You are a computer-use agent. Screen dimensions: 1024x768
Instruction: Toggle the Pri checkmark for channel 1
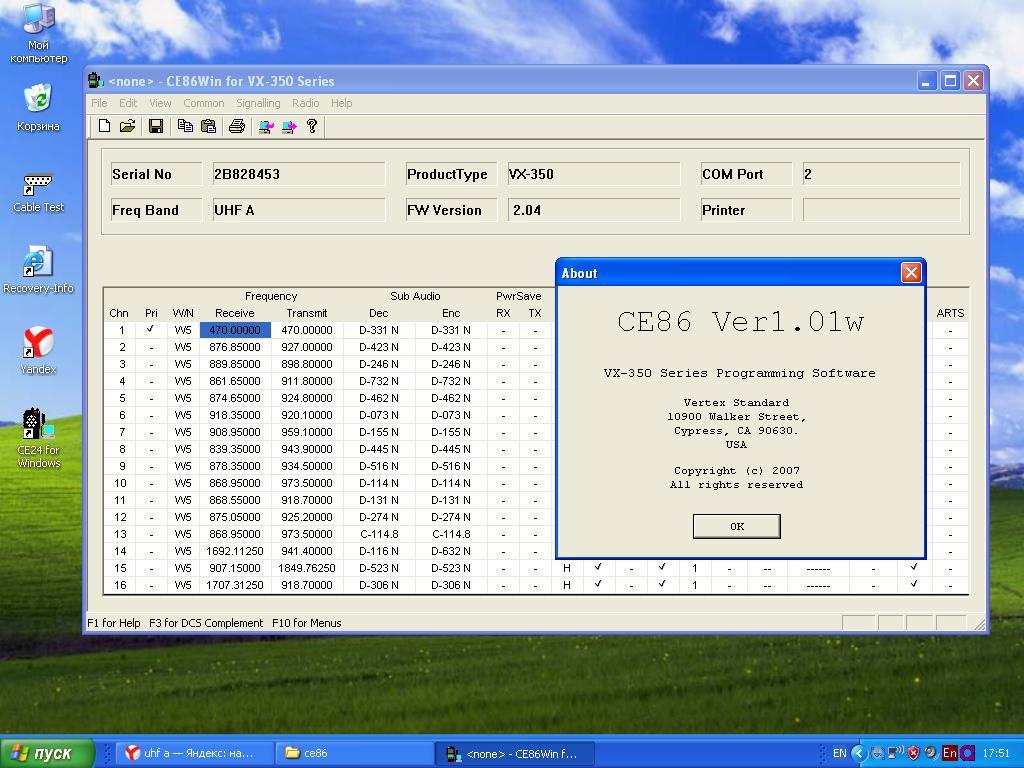(x=151, y=330)
